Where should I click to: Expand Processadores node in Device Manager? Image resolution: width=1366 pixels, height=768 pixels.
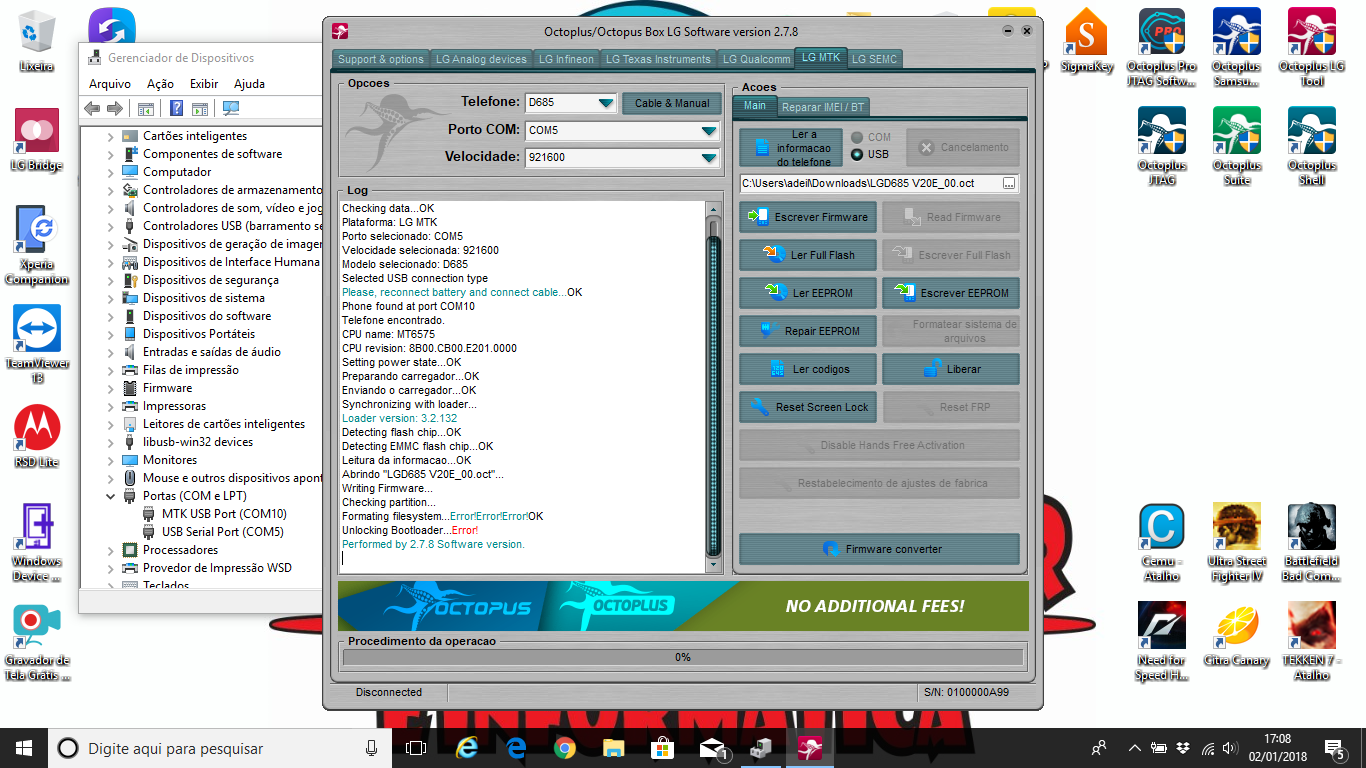coord(111,550)
